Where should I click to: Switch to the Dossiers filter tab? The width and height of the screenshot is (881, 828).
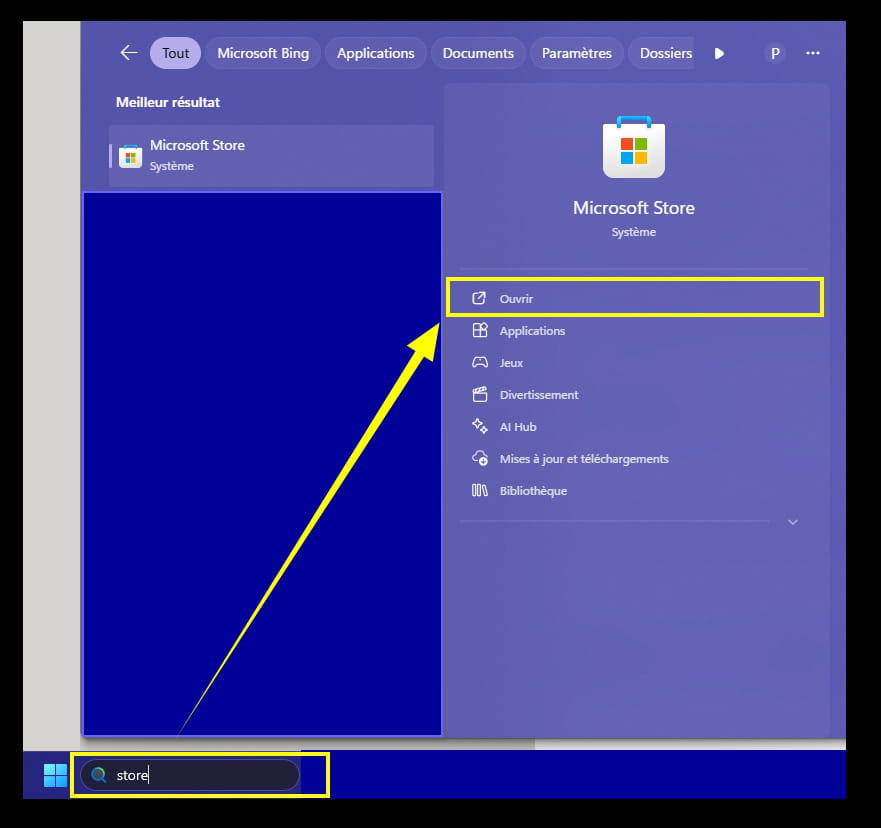[x=662, y=53]
